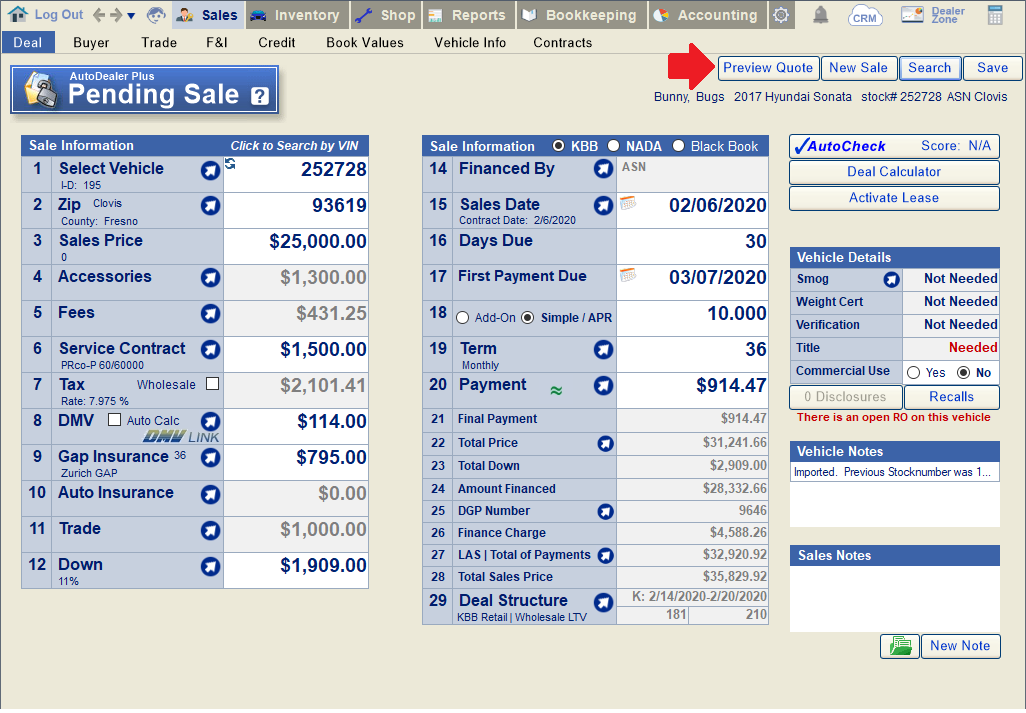The image size is (1026, 713).
Task: Select Simple / APR radio button
Action: coord(527,318)
